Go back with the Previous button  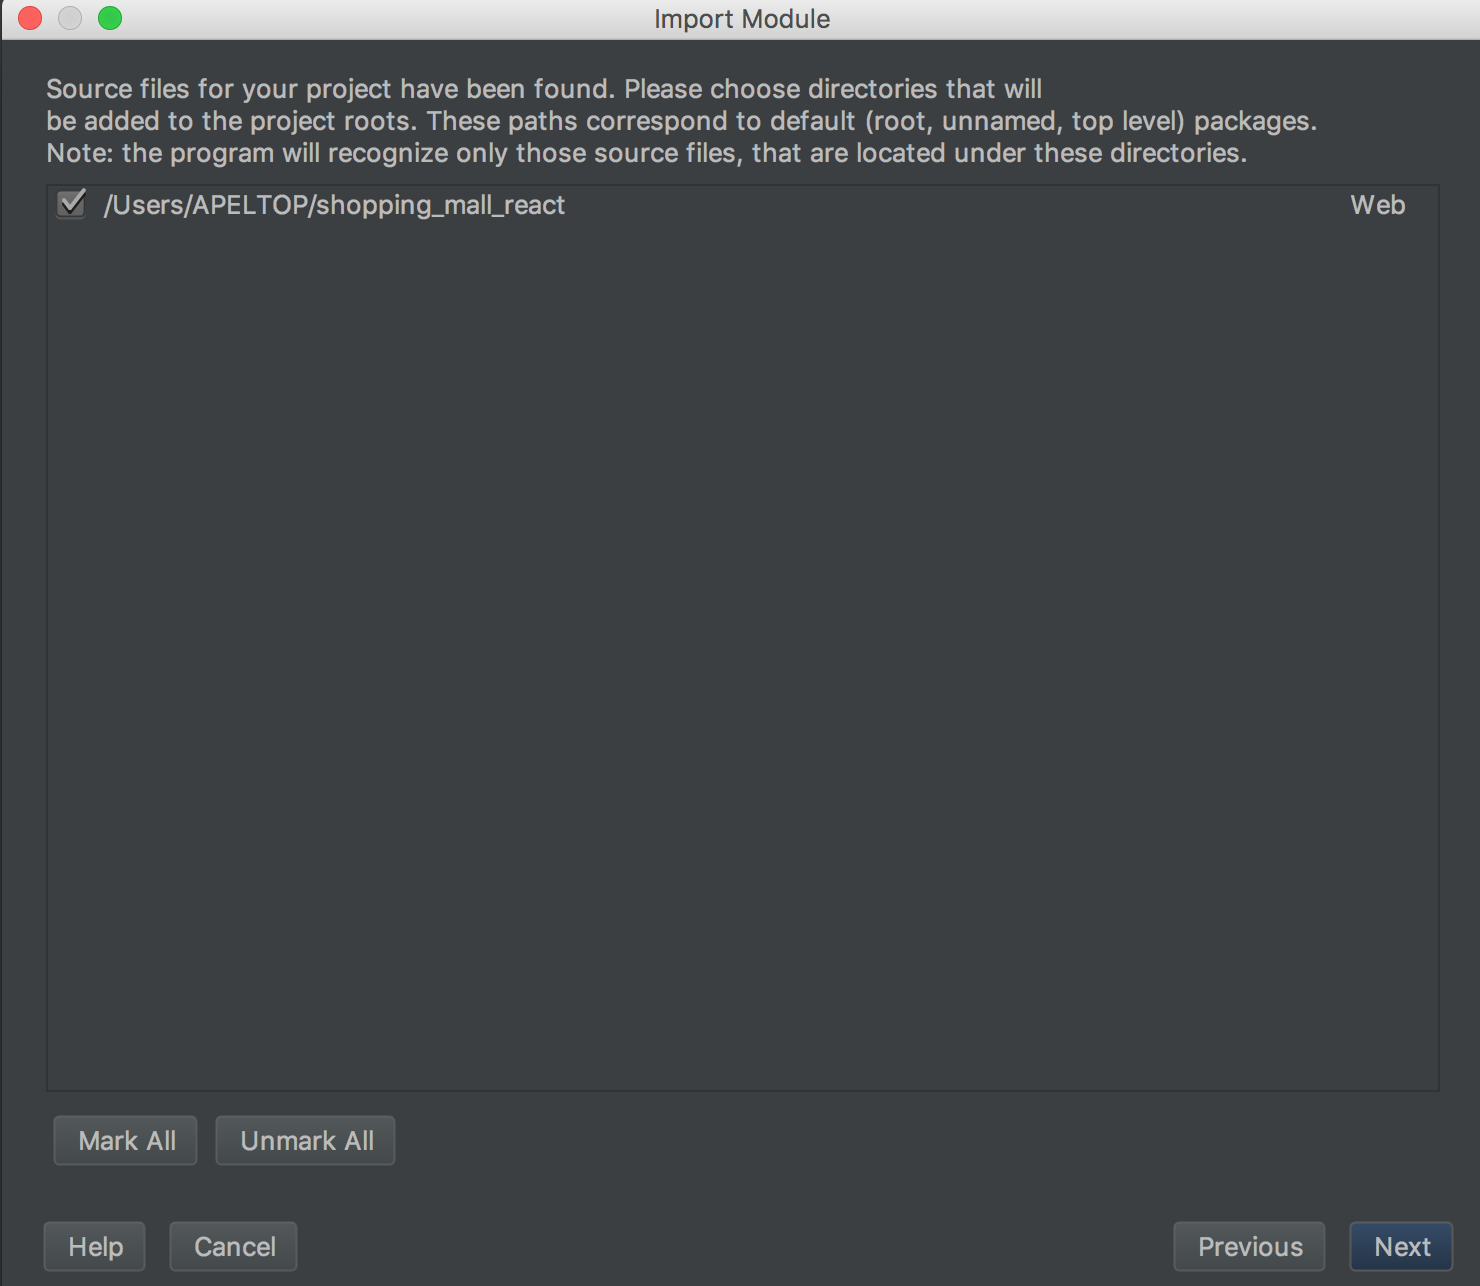tap(1249, 1246)
